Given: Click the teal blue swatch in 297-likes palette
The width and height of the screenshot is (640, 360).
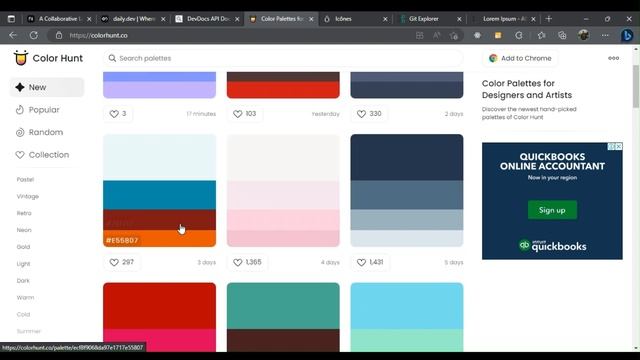Looking at the screenshot, I should pos(160,195).
